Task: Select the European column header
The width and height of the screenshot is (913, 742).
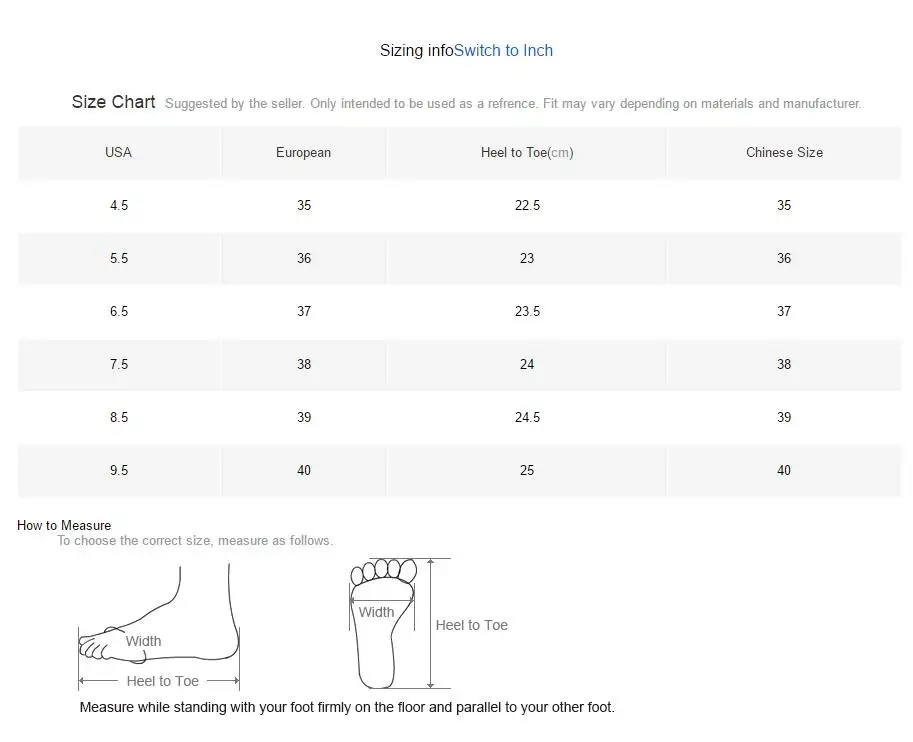Action: (303, 153)
